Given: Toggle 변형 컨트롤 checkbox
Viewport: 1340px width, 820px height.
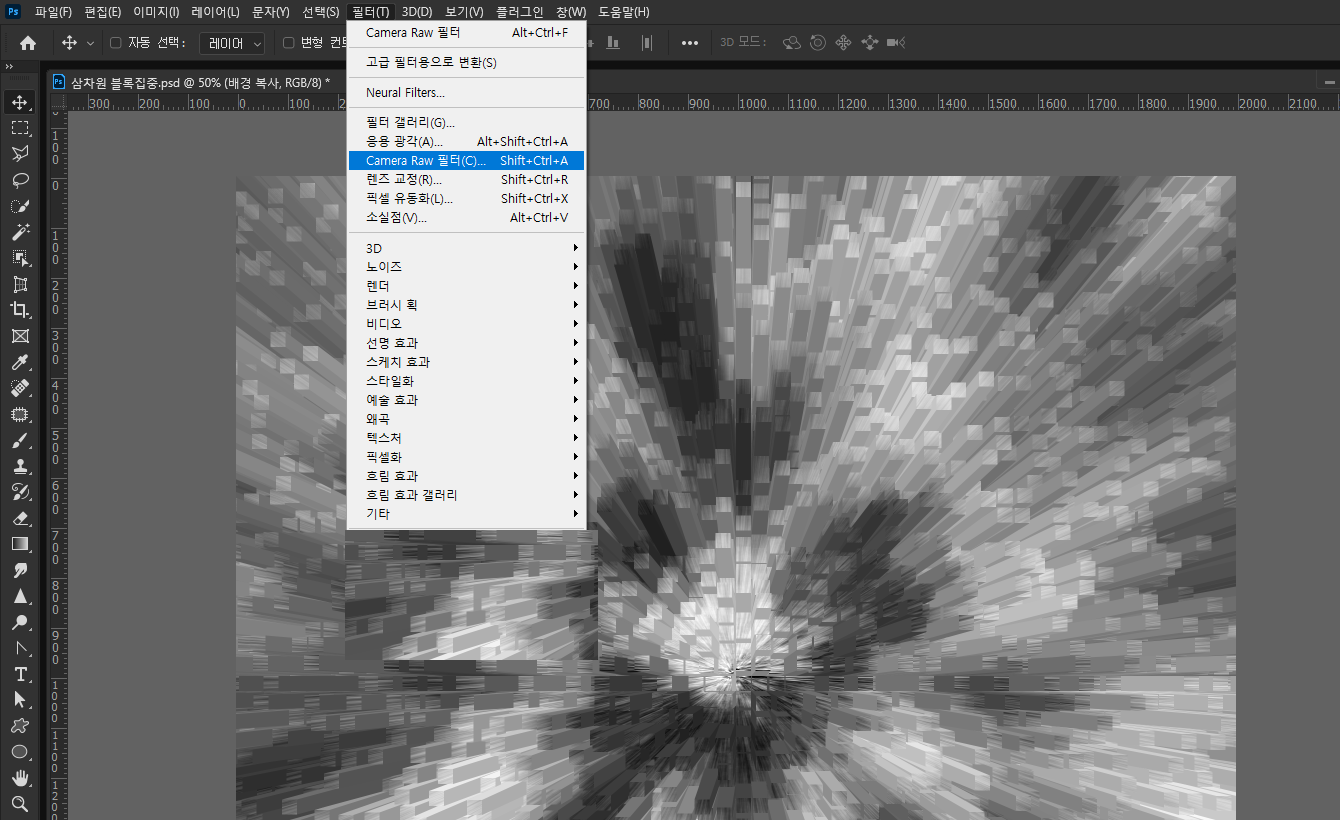Looking at the screenshot, I should pyautogui.click(x=288, y=43).
